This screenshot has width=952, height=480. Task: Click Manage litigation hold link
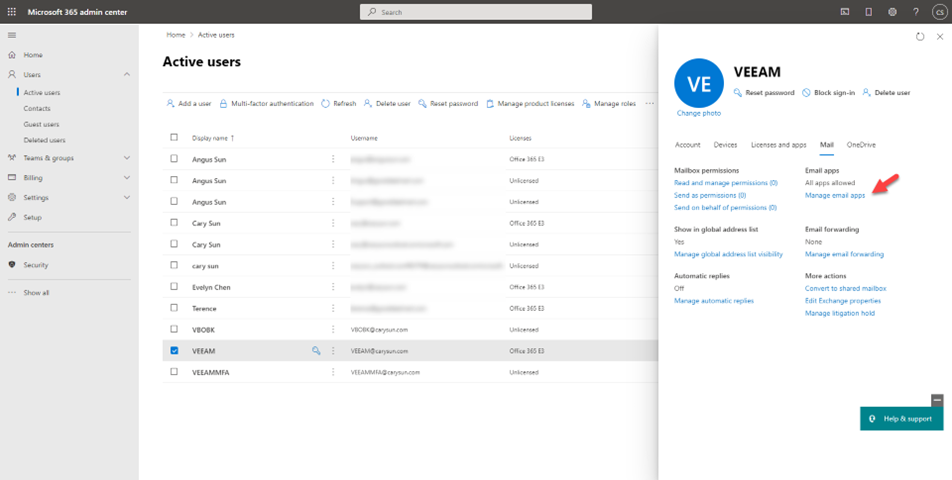(x=840, y=313)
